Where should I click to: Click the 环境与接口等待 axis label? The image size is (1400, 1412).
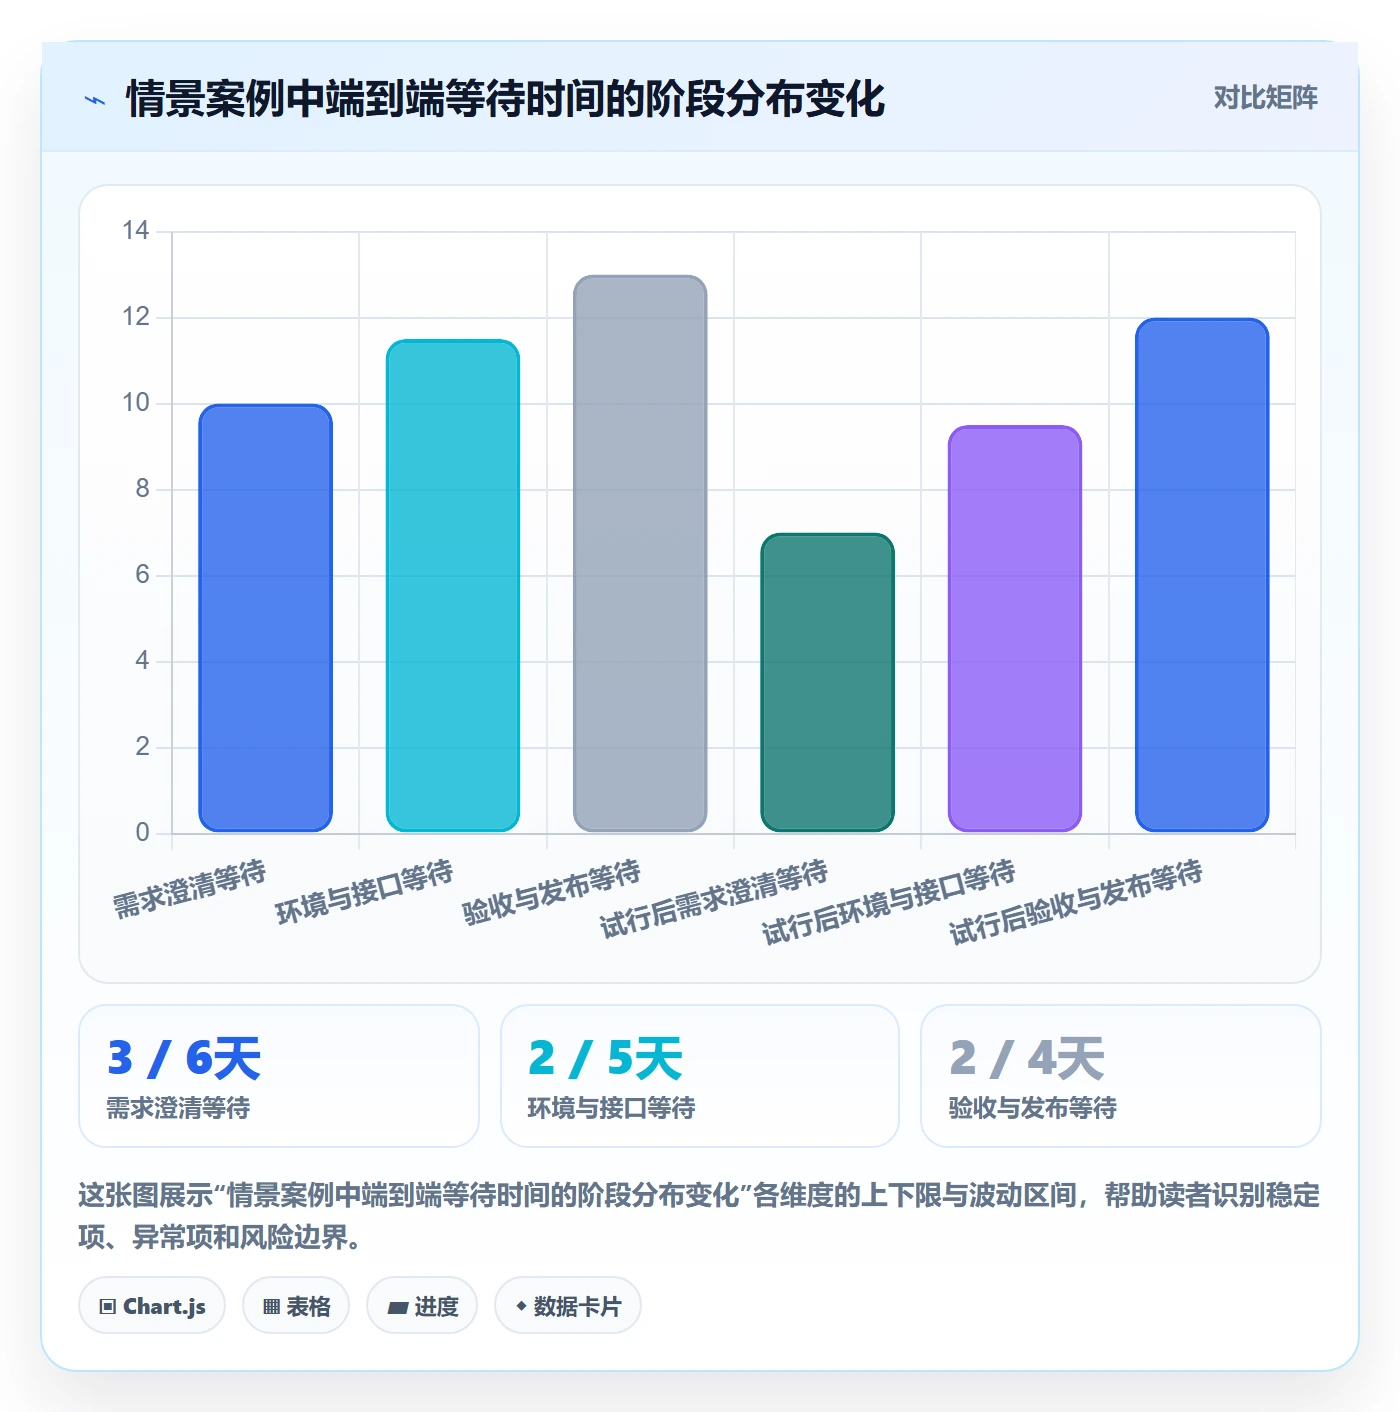pos(365,892)
